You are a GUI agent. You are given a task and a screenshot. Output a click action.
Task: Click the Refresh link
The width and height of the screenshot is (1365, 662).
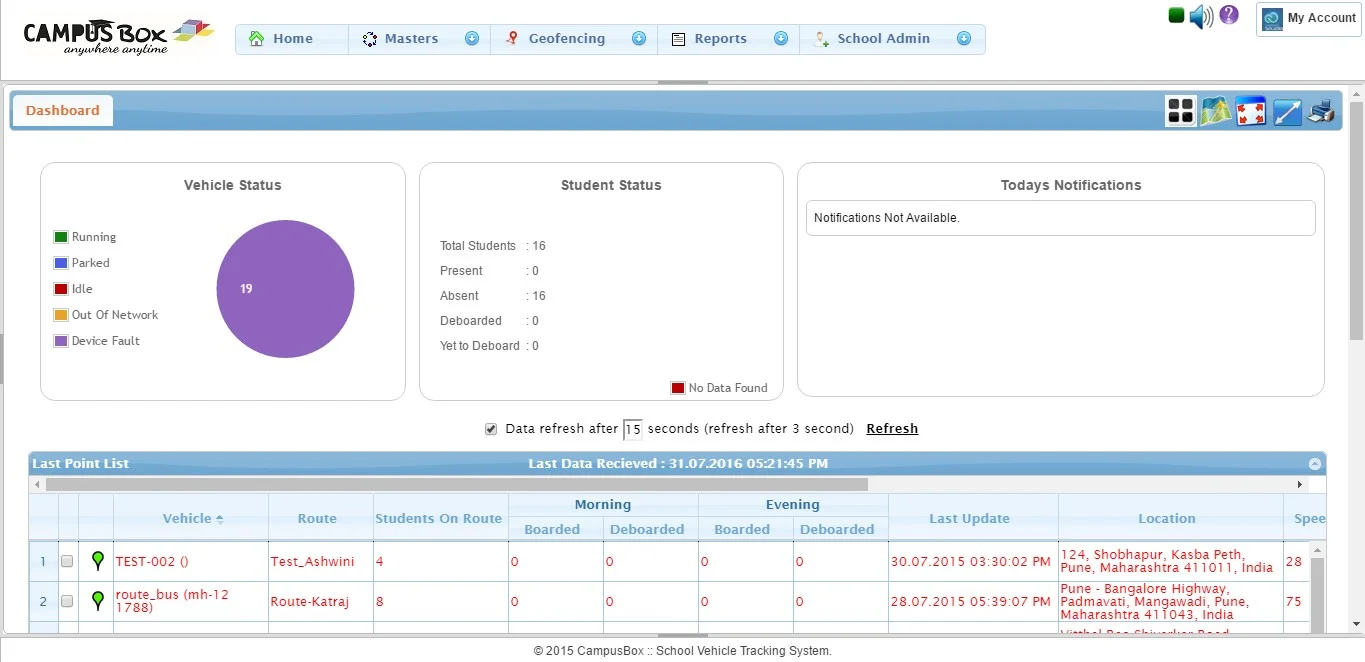892,429
